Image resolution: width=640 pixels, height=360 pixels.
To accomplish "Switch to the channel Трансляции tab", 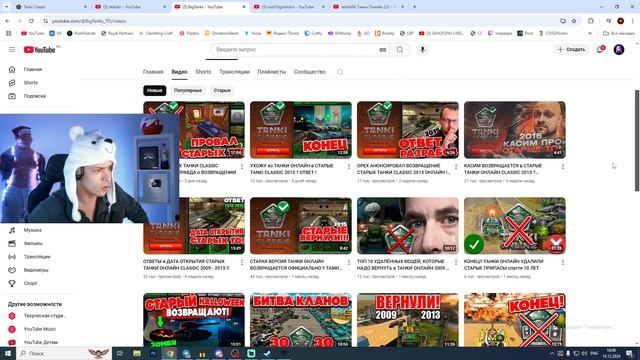I will pyautogui.click(x=234, y=72).
